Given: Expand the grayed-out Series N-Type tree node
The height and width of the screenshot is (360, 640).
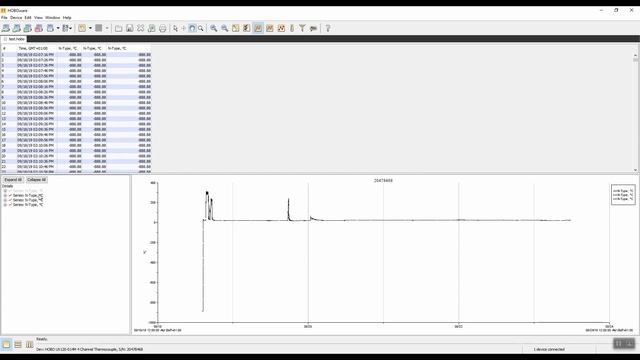Looking at the screenshot, I should click(5, 191).
